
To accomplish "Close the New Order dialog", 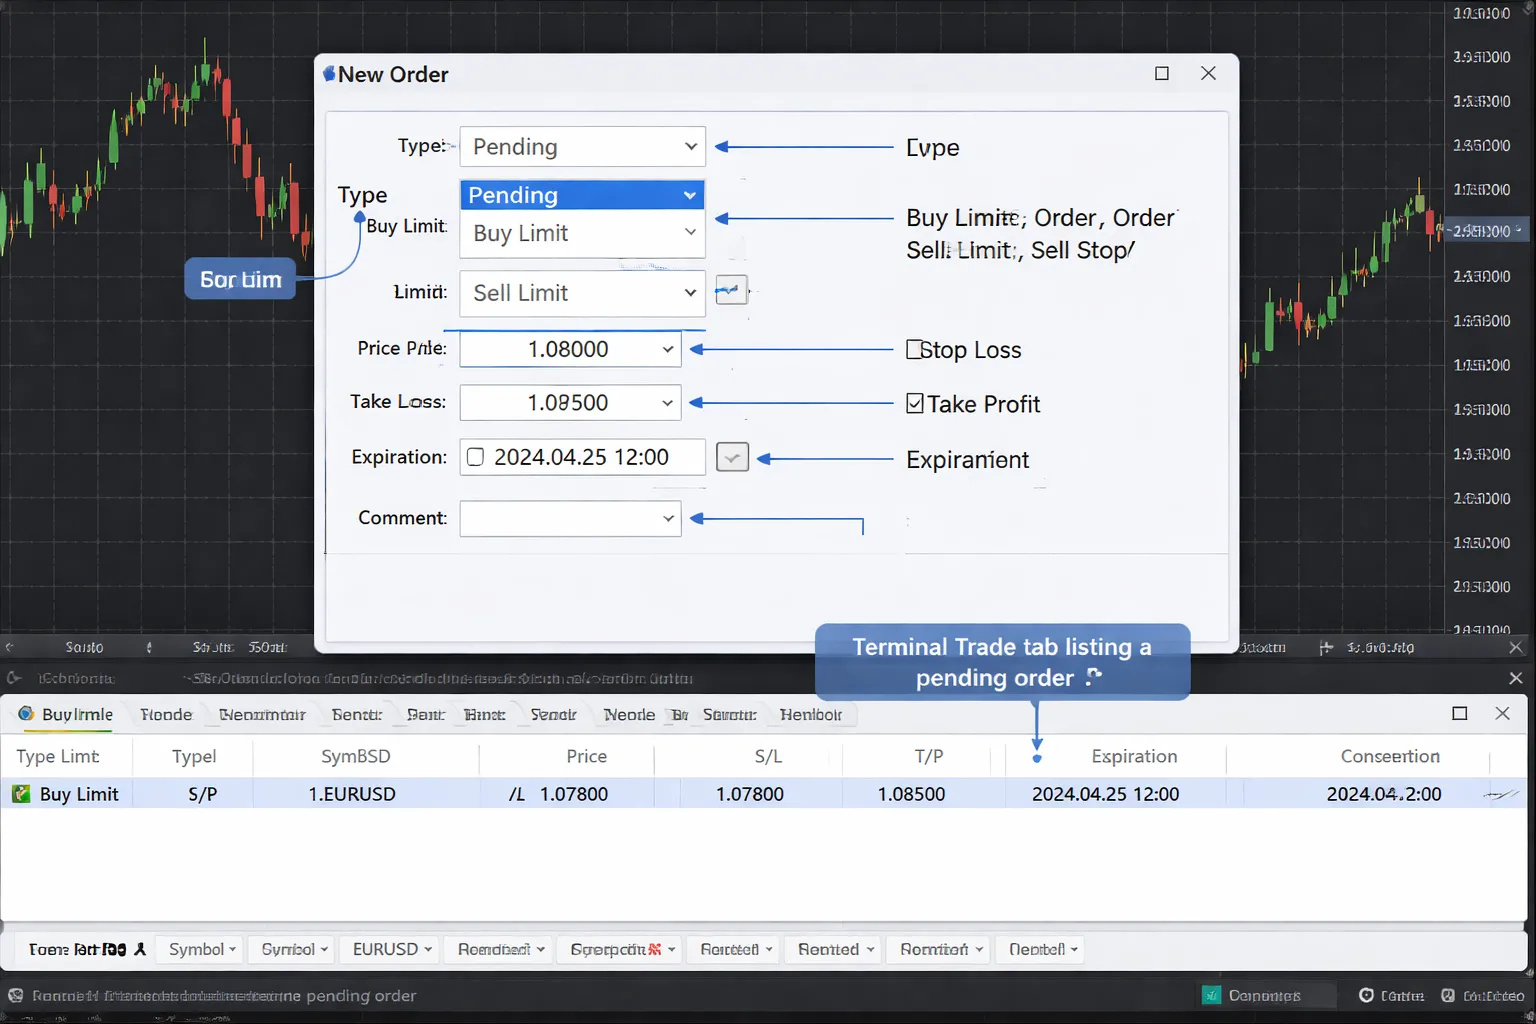I will (x=1208, y=73).
